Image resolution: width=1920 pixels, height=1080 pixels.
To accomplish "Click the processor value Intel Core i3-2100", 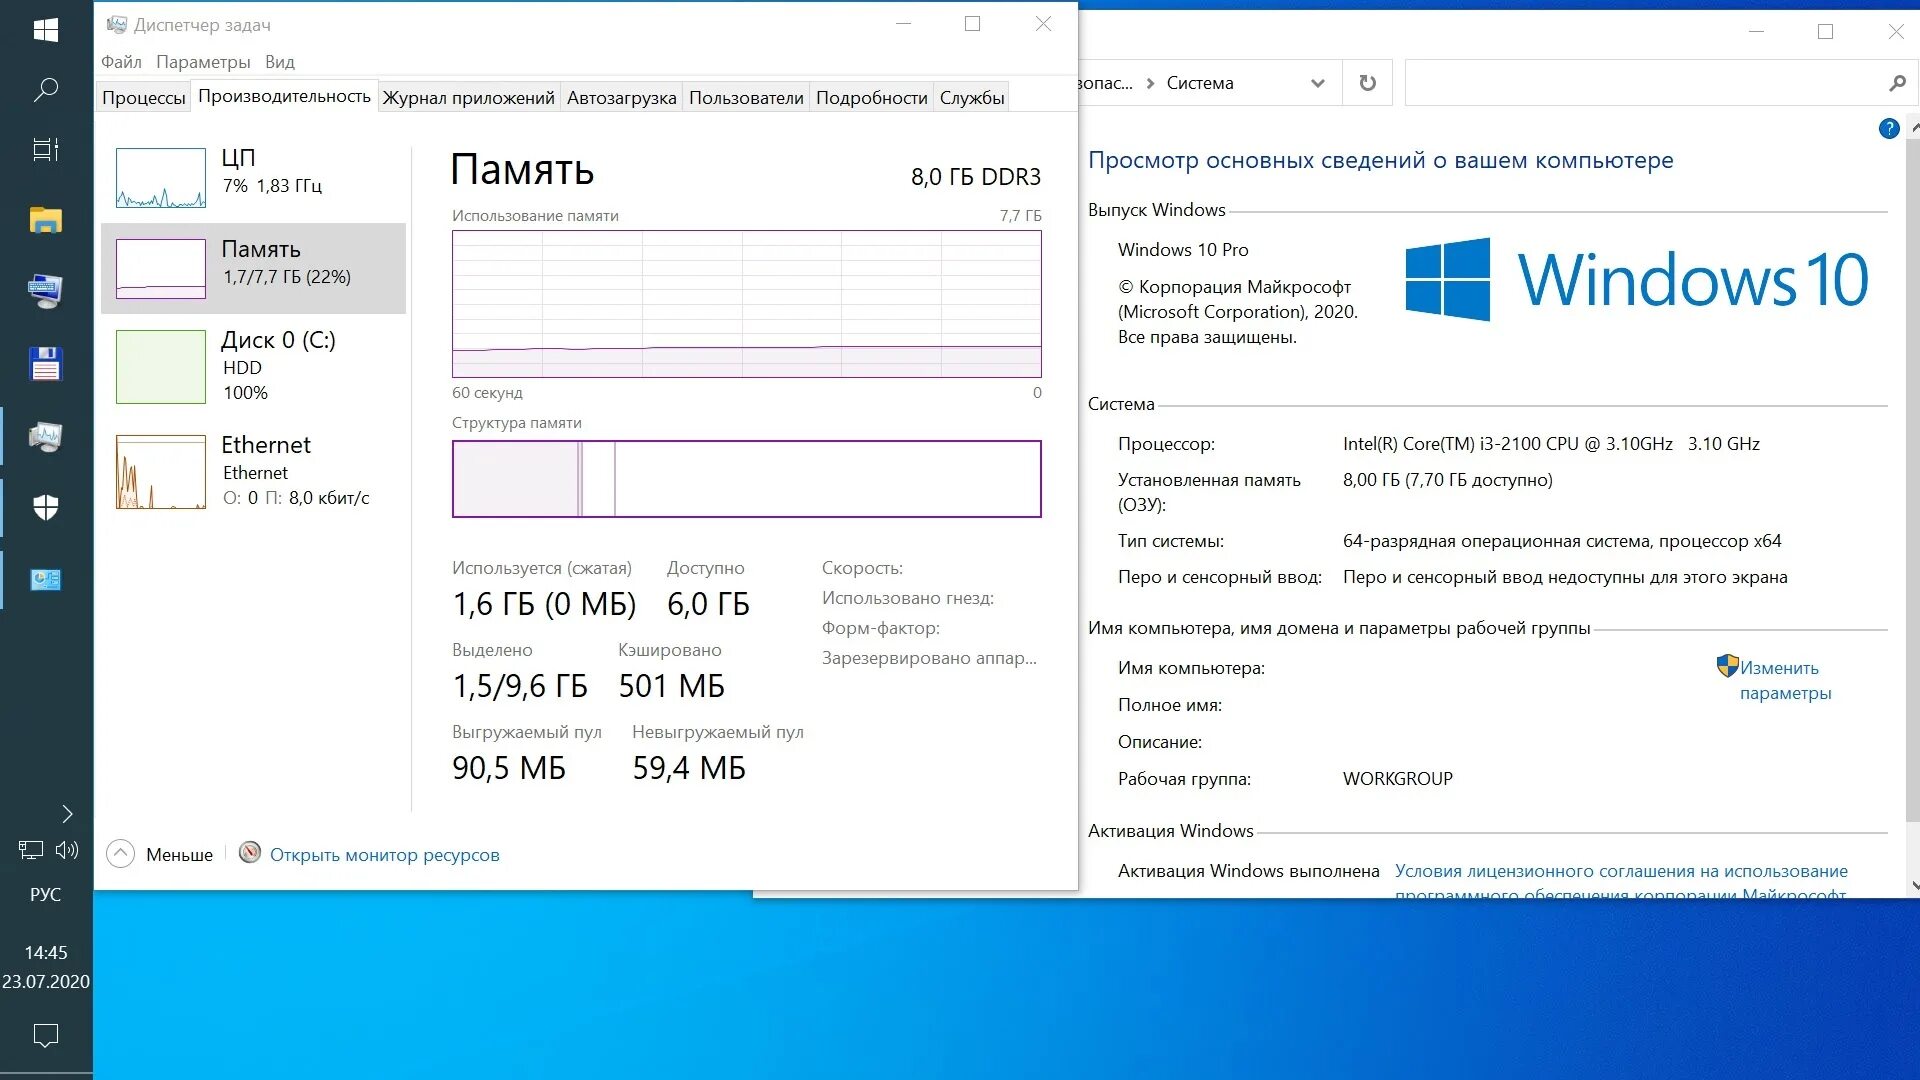I will [1551, 444].
